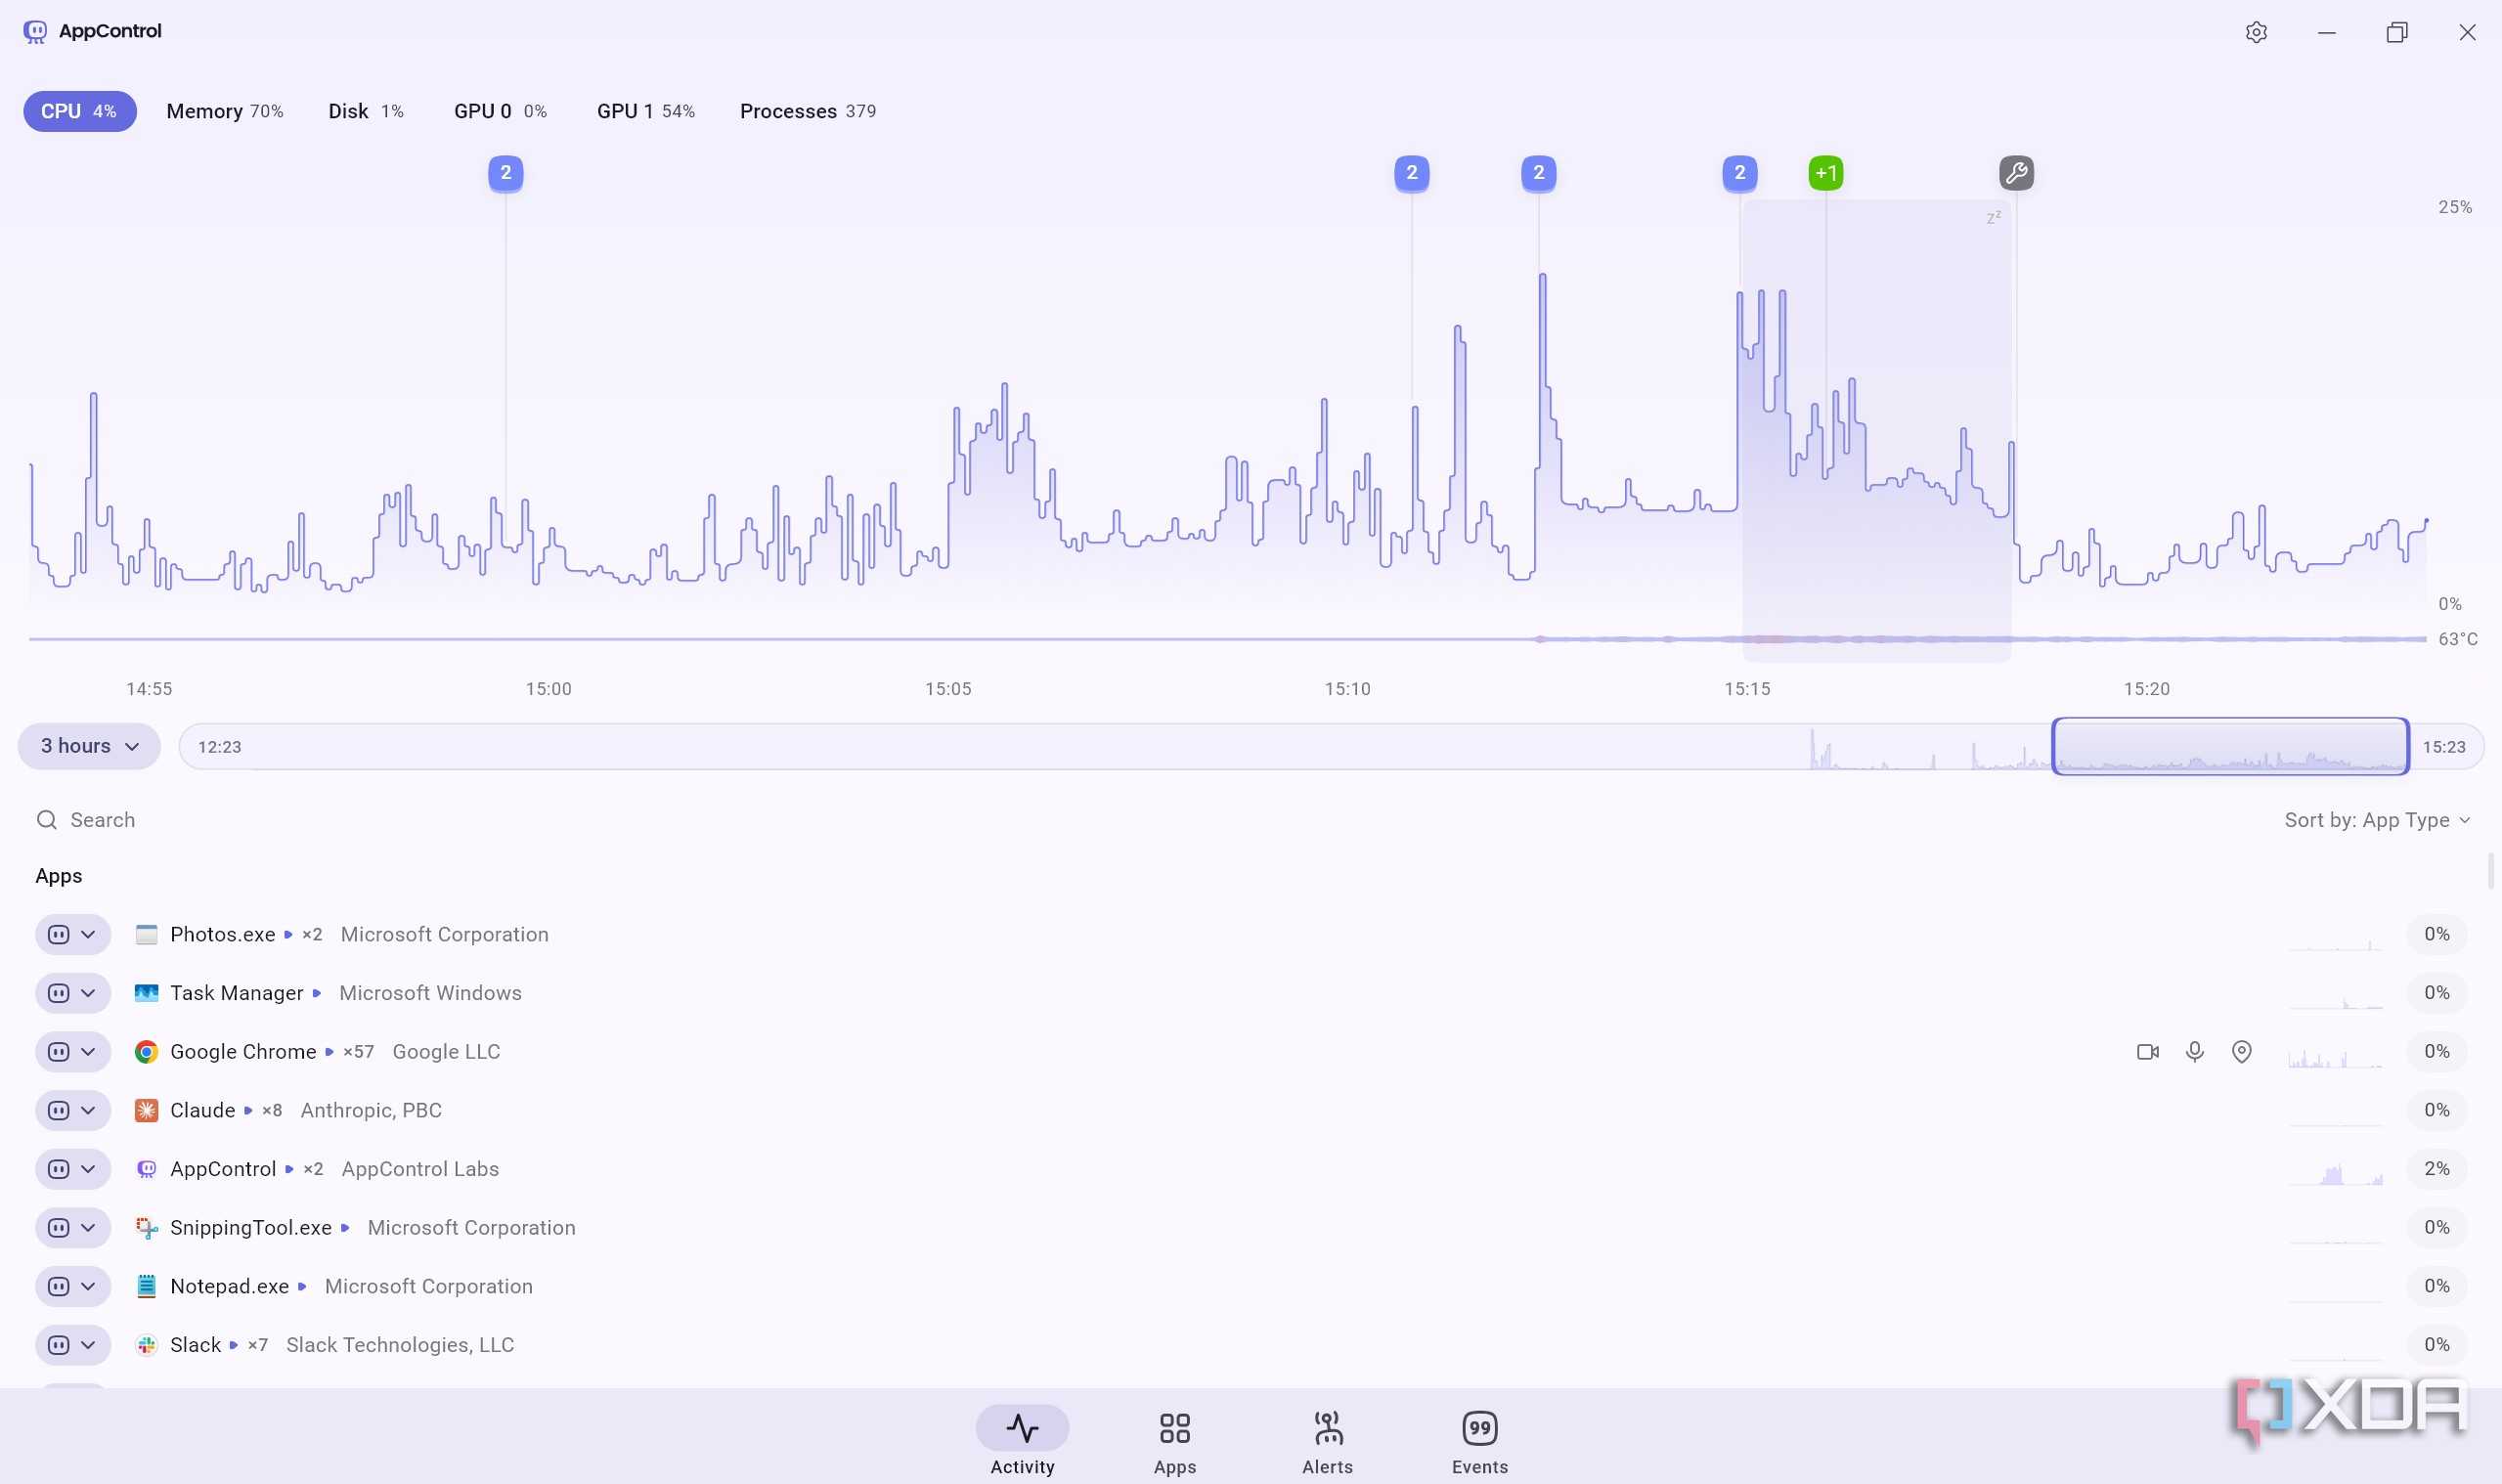
Task: Open the settings gear icon
Action: click(x=2256, y=32)
